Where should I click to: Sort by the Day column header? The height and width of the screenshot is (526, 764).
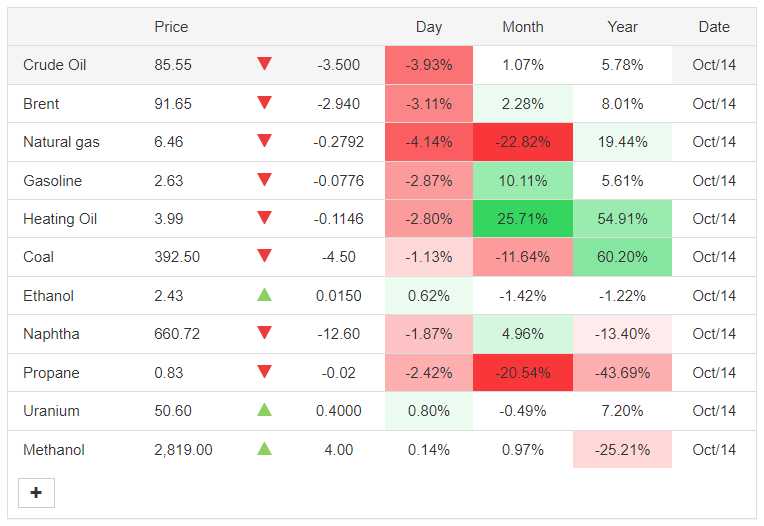(429, 27)
